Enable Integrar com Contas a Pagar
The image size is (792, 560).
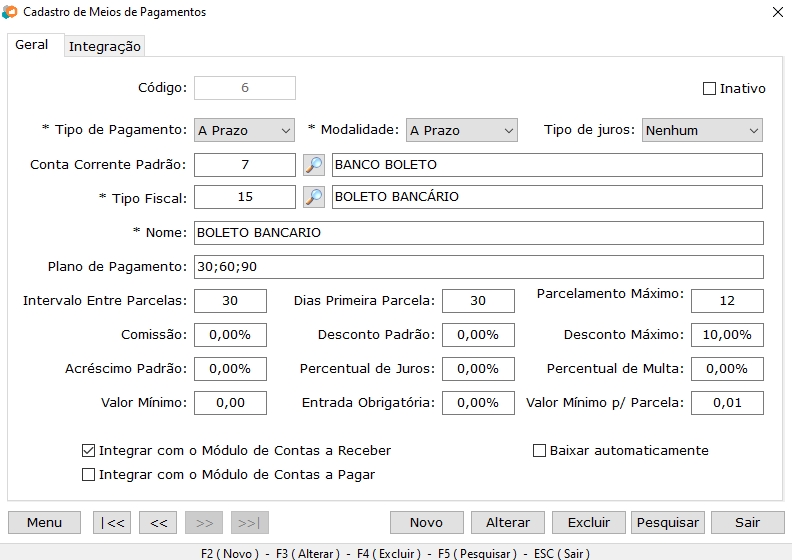pos(89,475)
